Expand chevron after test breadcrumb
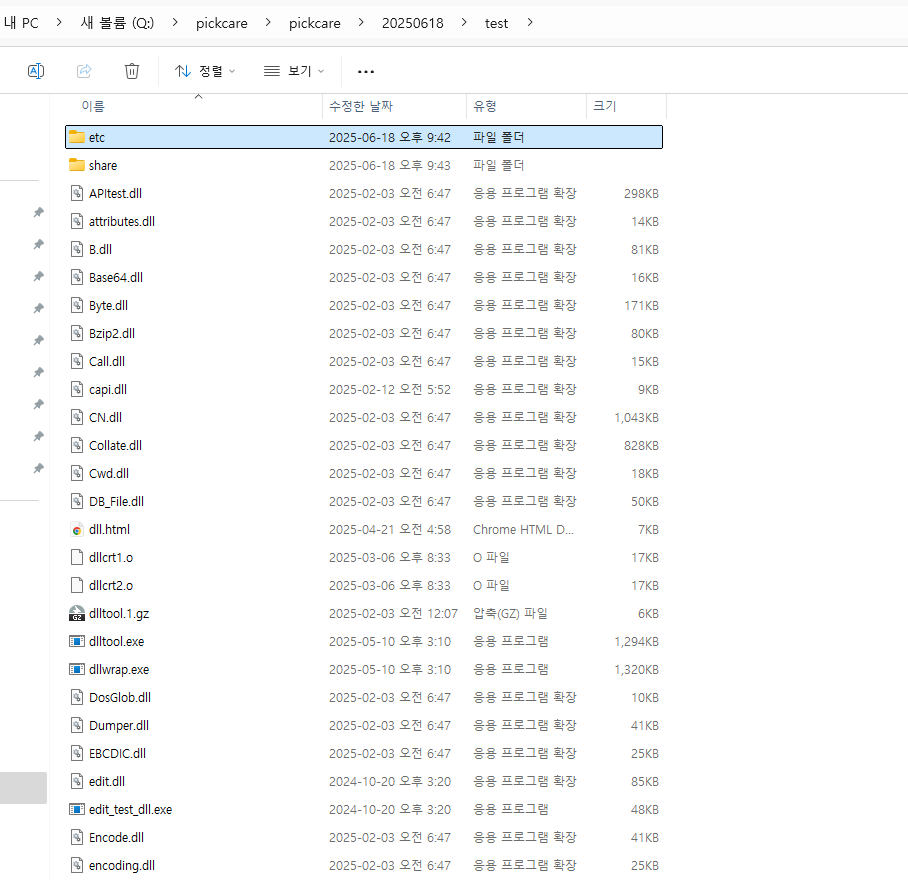Viewport: 908px width, 880px height. [x=530, y=23]
